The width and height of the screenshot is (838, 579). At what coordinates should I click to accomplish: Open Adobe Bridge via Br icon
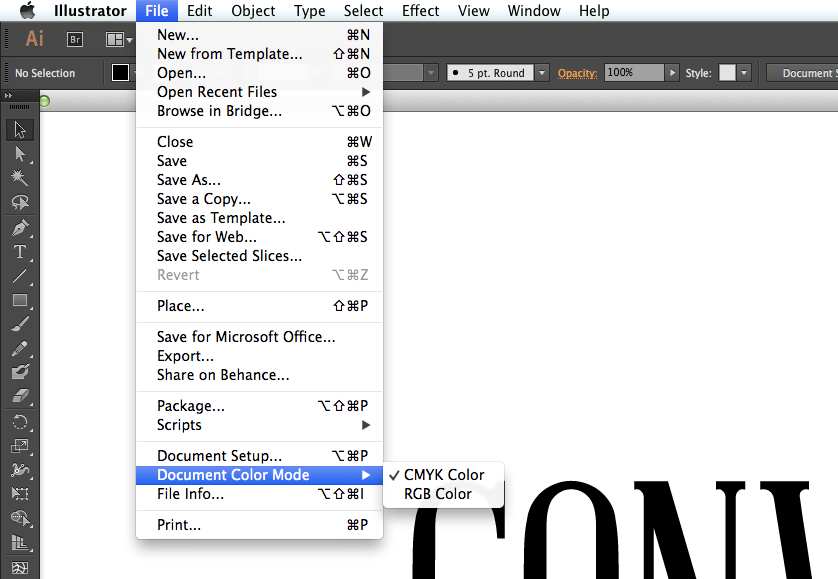[x=75, y=39]
